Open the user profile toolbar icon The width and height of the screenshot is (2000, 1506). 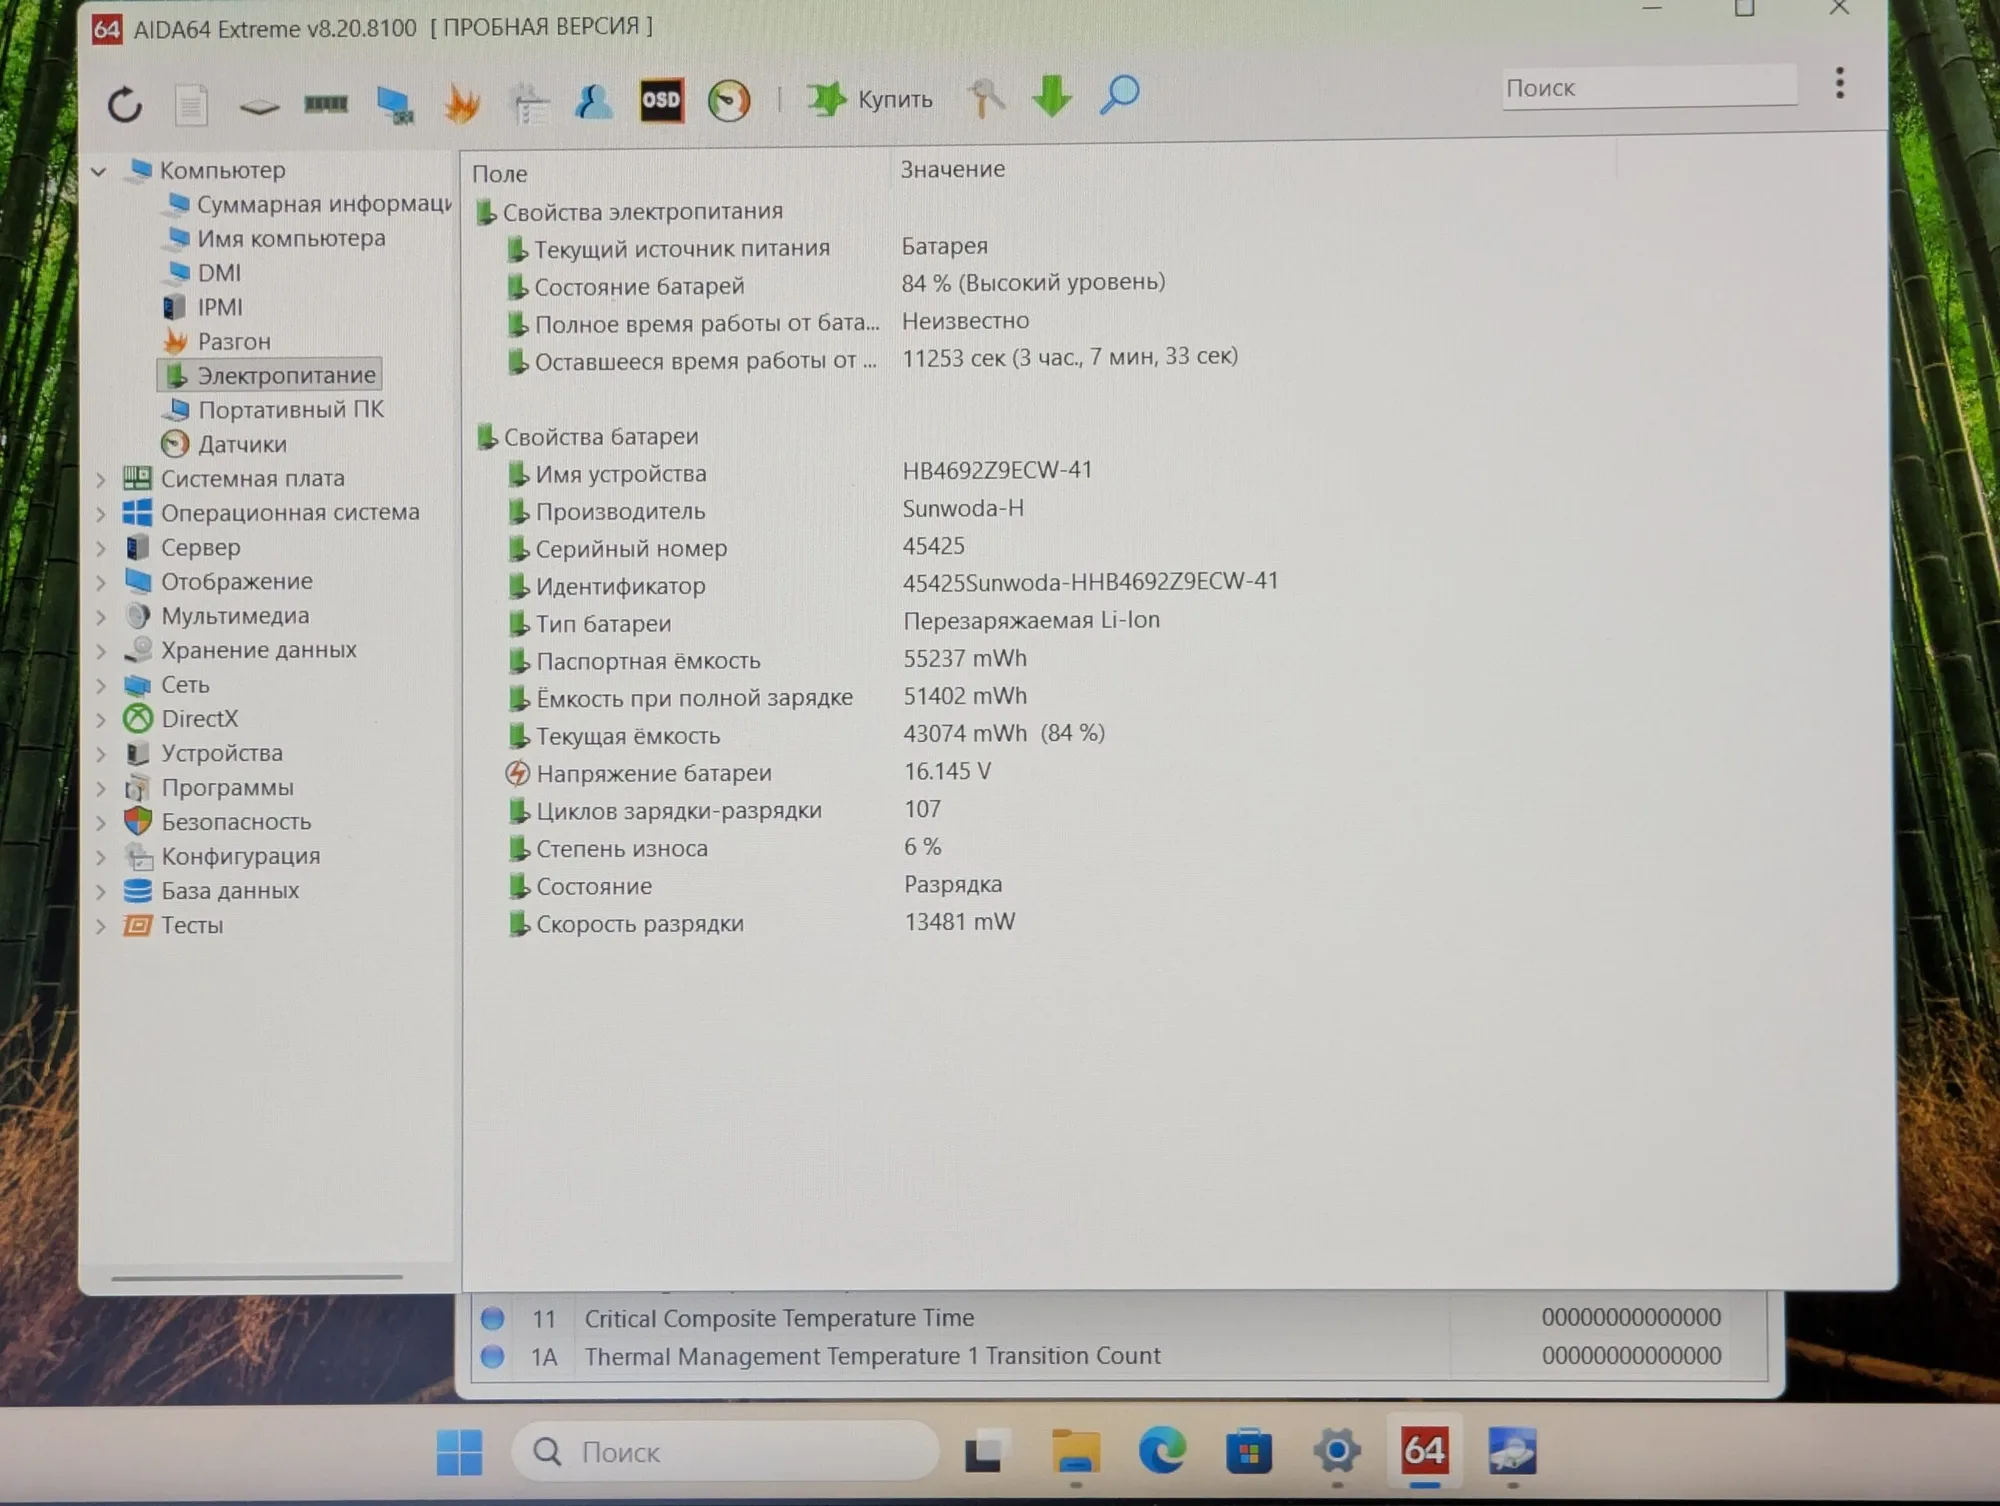594,102
